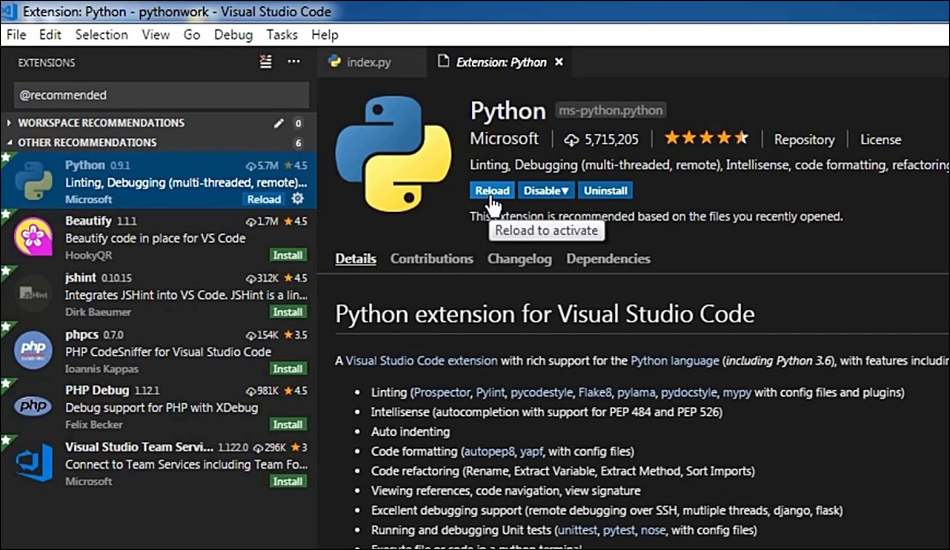Open the Repository link
The width and height of the screenshot is (950, 550).
tap(804, 139)
